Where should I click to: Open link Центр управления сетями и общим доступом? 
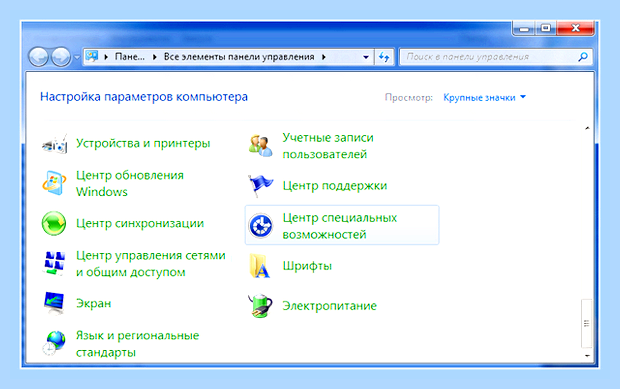(151, 264)
